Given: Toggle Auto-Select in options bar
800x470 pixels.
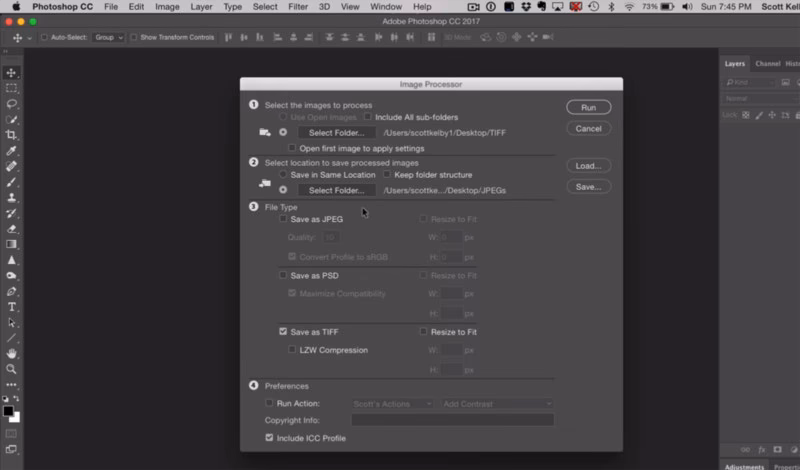Looking at the screenshot, I should [44, 37].
